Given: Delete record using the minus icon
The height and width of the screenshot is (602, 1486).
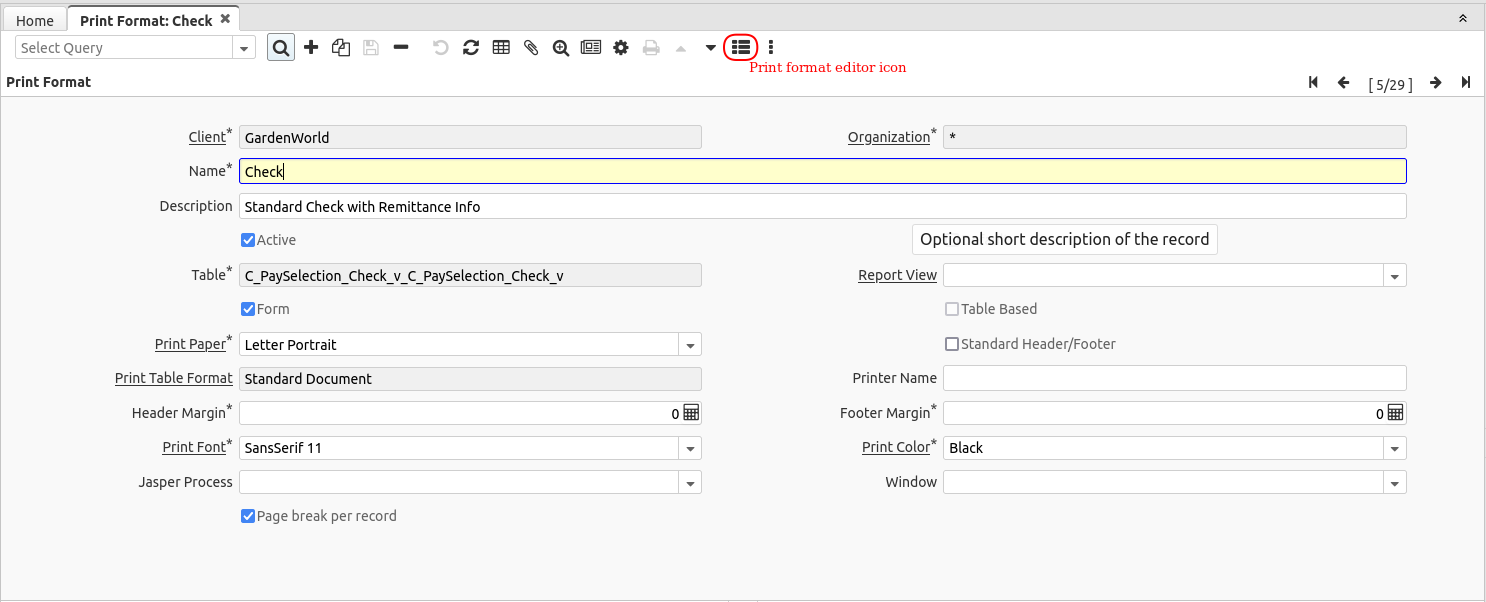Looking at the screenshot, I should 401,47.
